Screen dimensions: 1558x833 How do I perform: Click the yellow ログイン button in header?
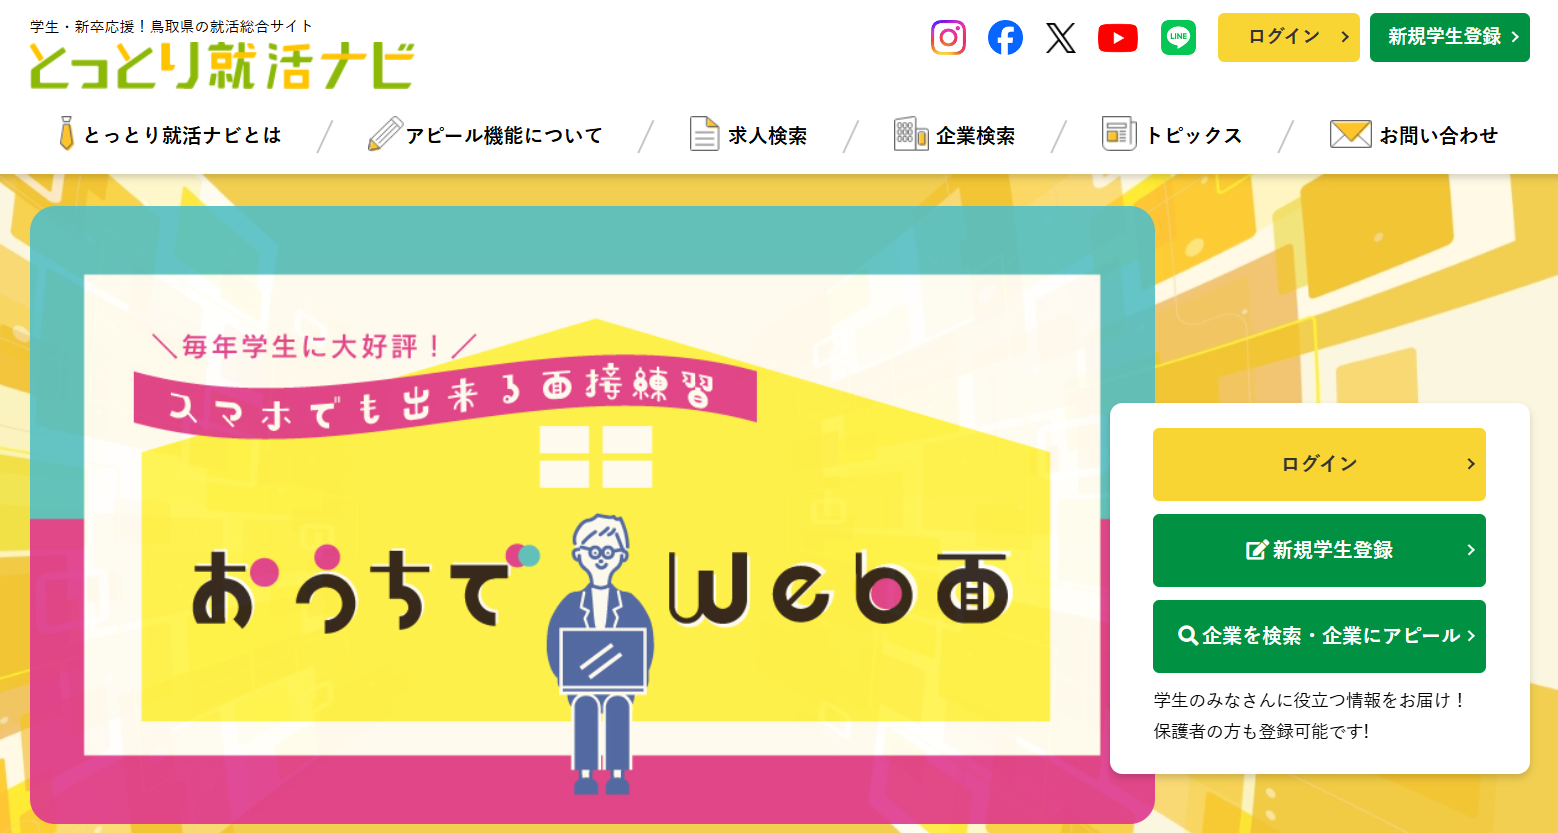click(1289, 37)
